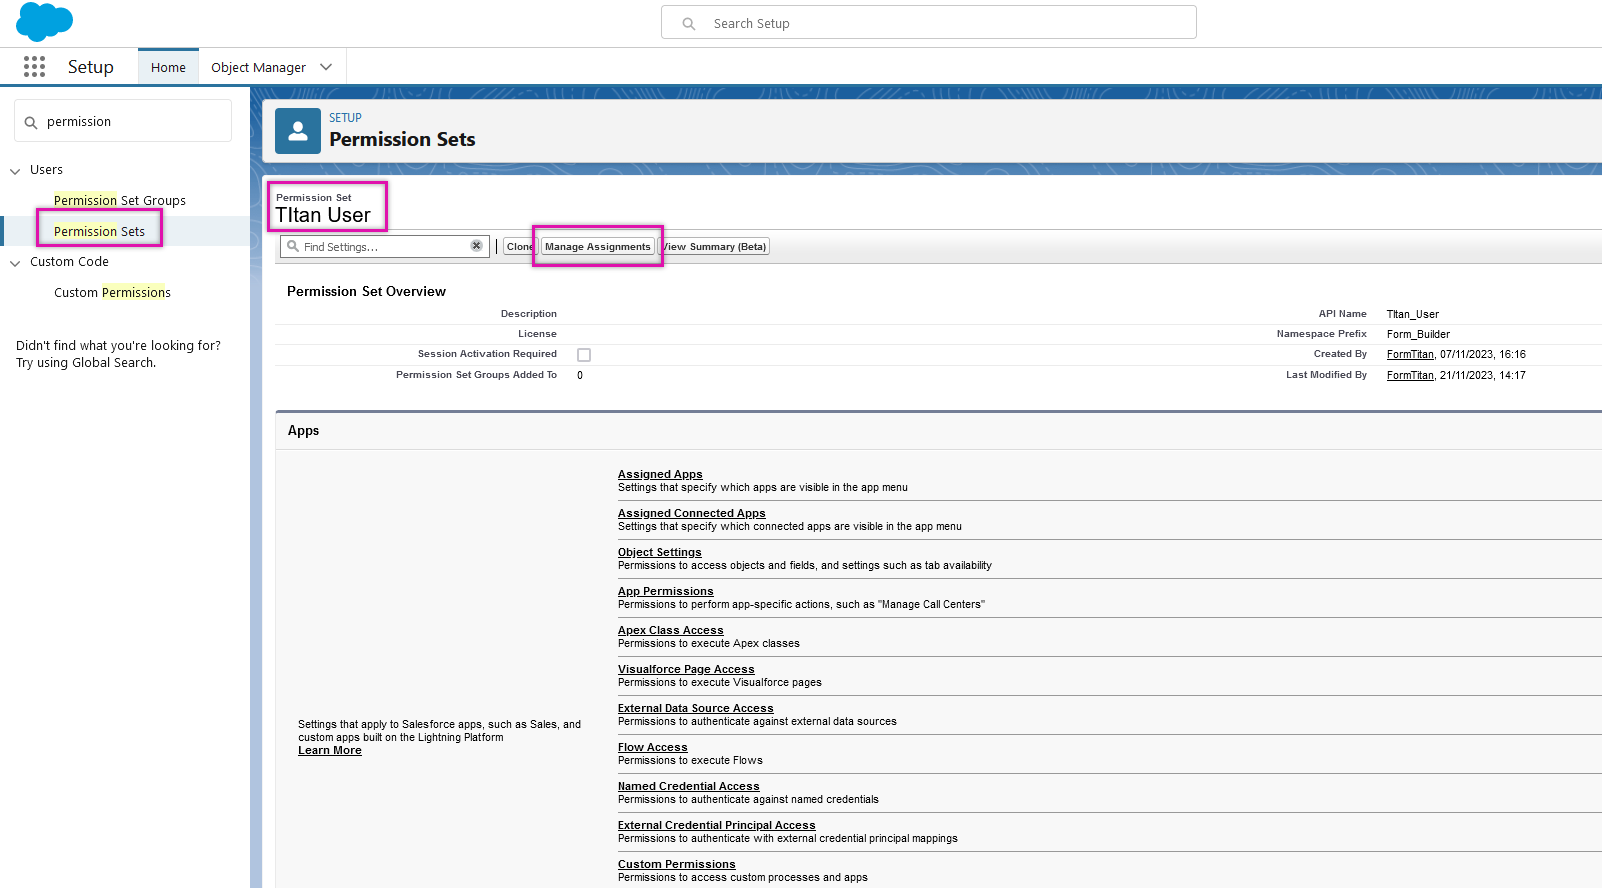This screenshot has height=888, width=1602.
Task: Click the Form_Builder namespace prefix value
Action: 1418,334
